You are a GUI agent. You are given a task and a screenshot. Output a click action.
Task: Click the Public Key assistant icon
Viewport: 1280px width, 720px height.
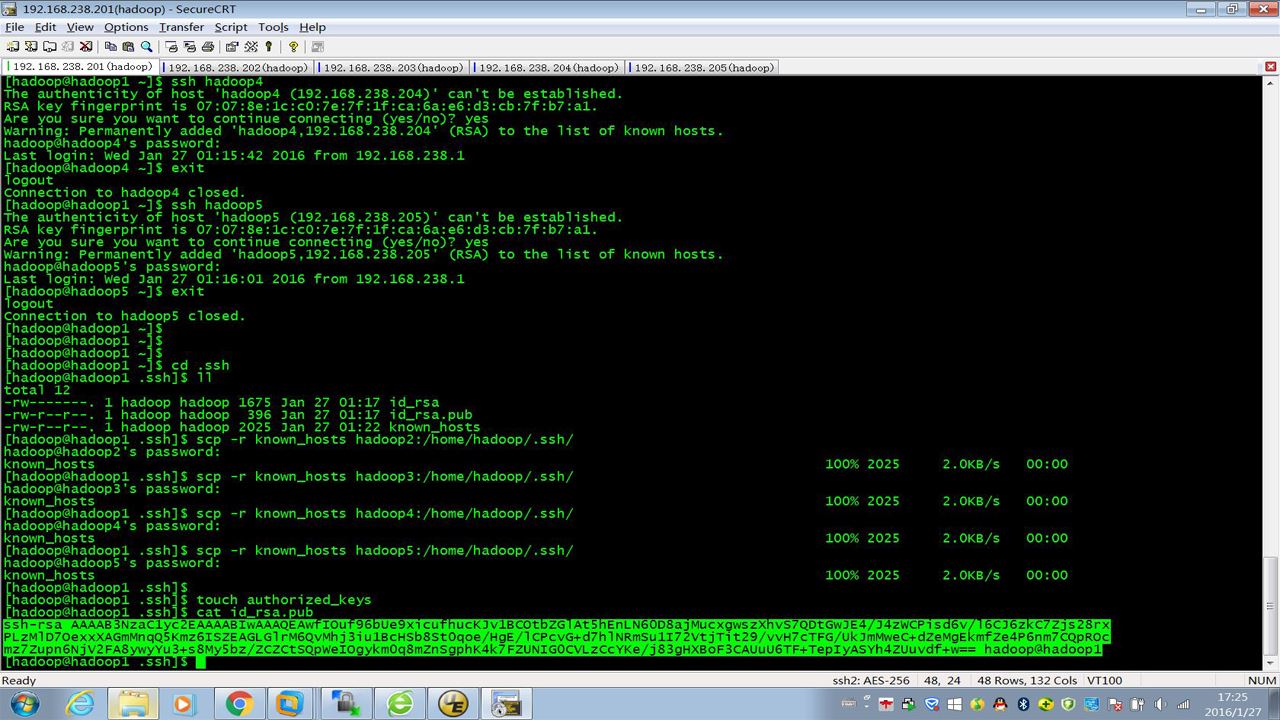click(269, 46)
